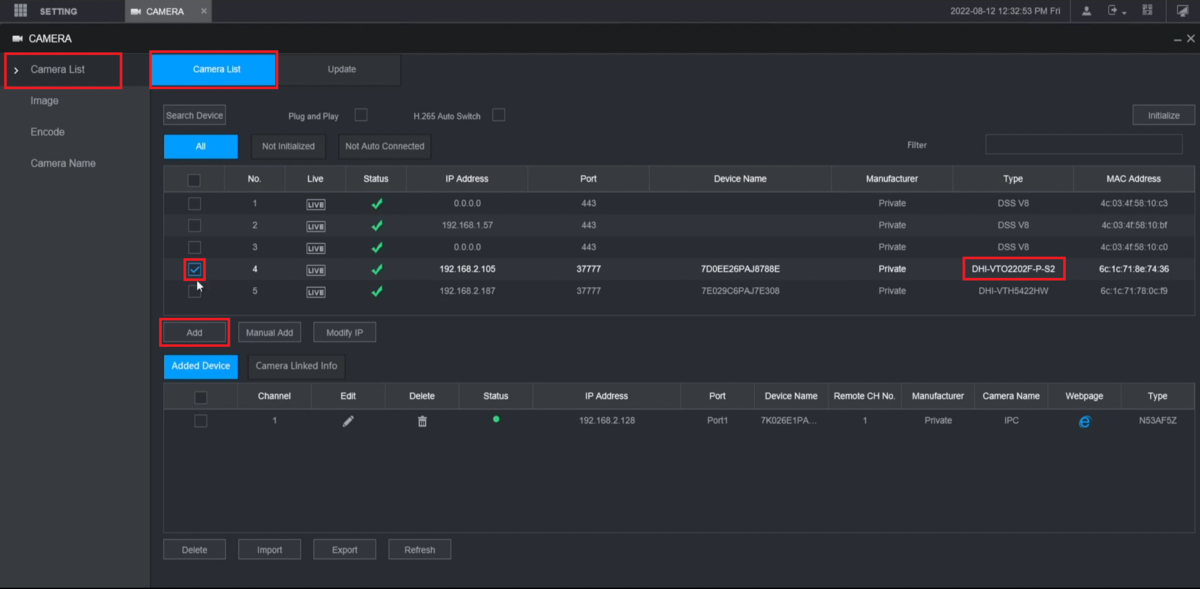The width and height of the screenshot is (1200, 589).
Task: Click the user account icon
Action: click(1086, 11)
